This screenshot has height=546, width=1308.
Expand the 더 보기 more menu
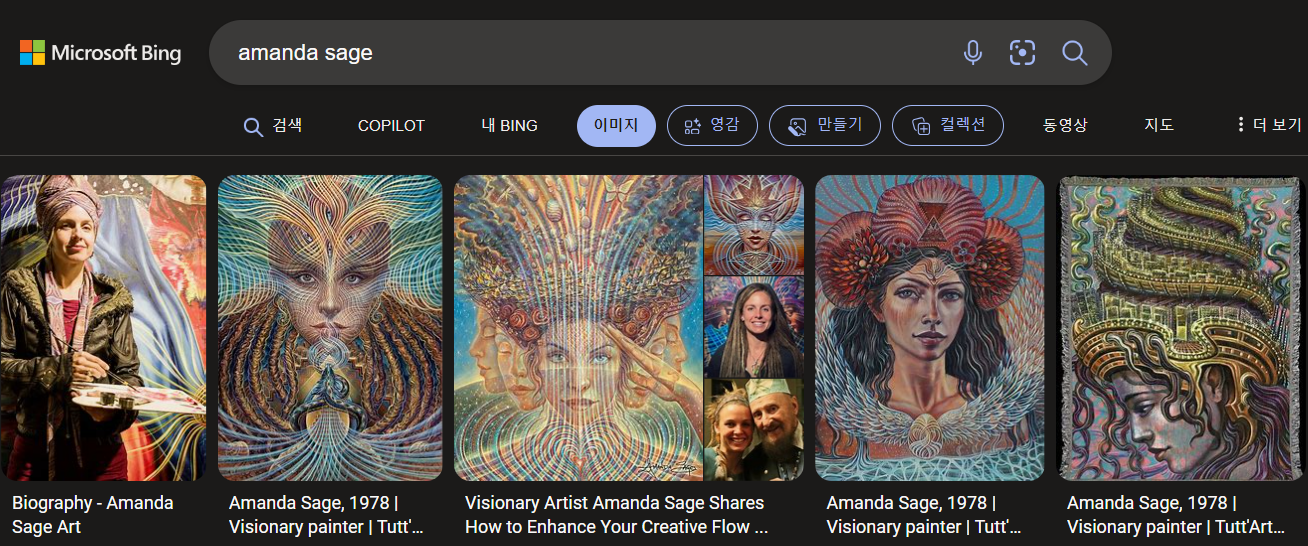(1268, 126)
